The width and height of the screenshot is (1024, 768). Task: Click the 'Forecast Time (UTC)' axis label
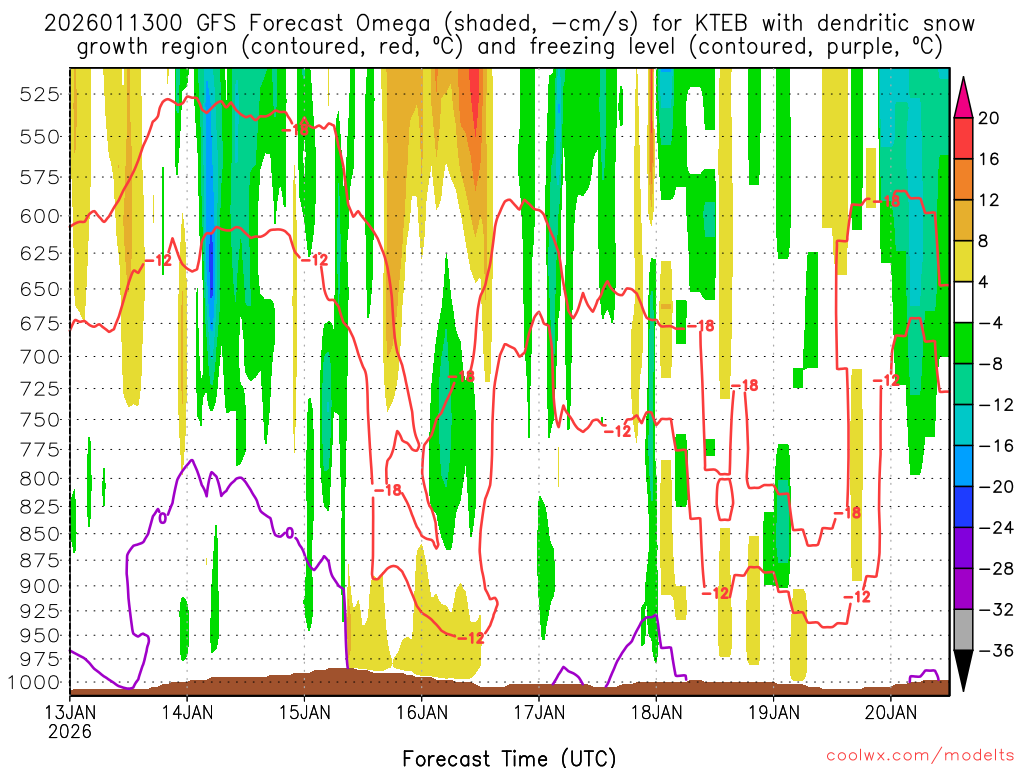click(x=509, y=758)
